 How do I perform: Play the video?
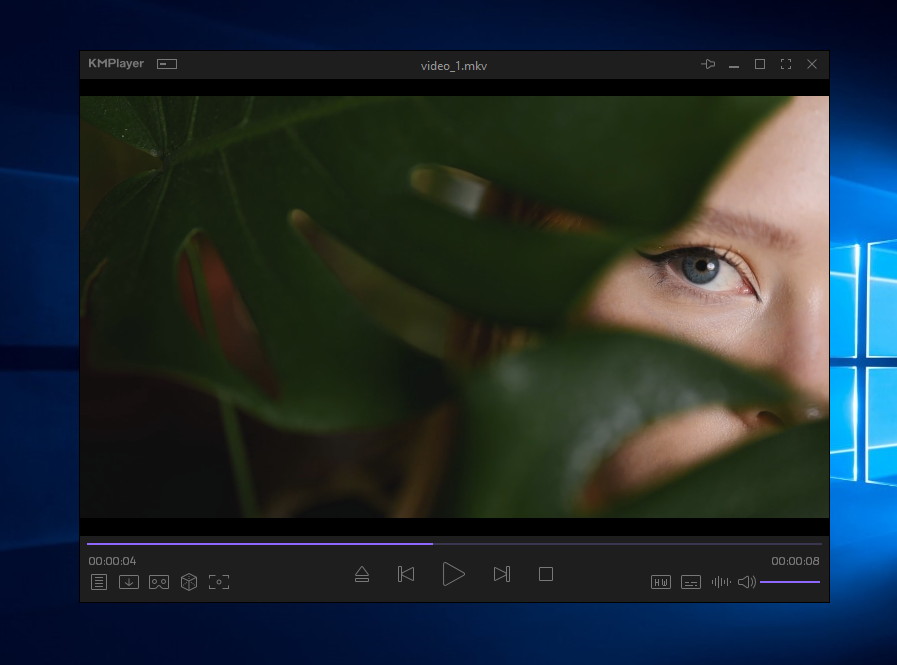[454, 574]
